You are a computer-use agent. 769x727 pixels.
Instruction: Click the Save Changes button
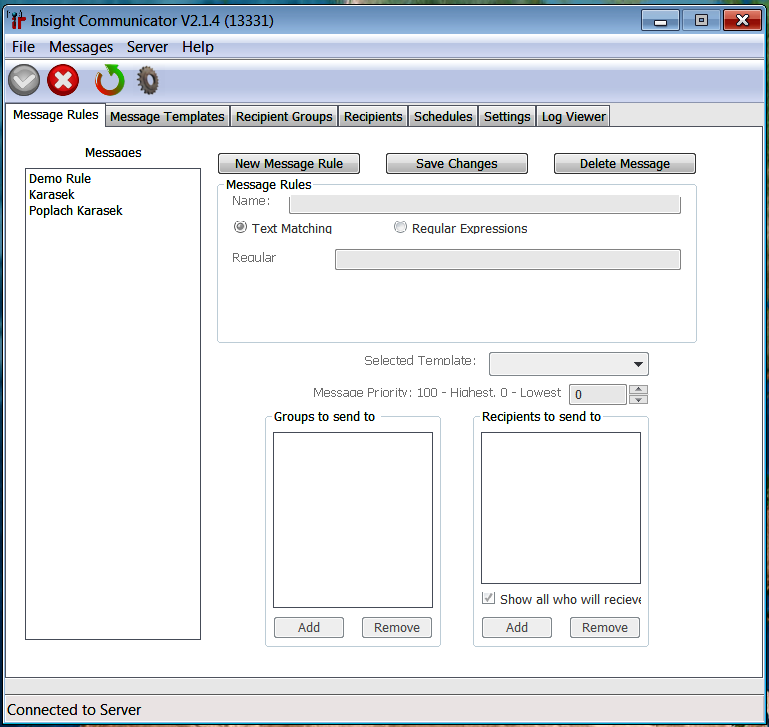tap(456, 164)
